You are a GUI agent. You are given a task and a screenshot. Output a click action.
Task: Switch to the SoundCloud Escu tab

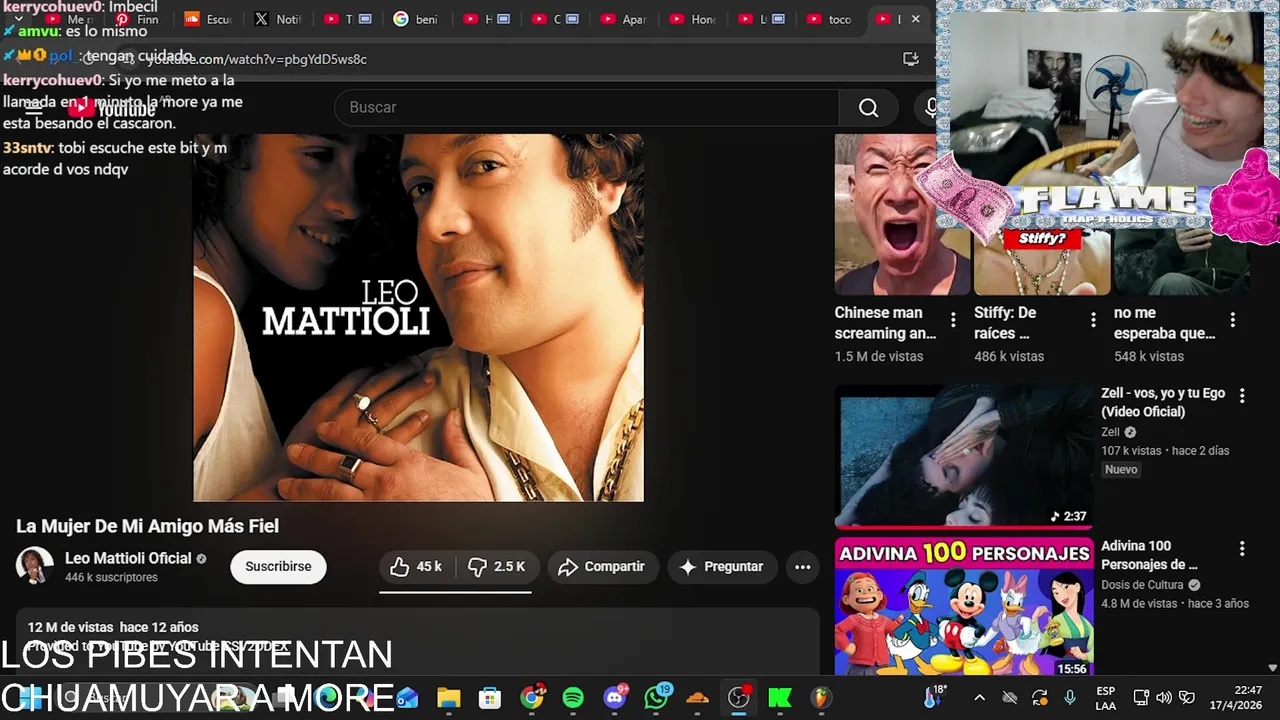tap(208, 19)
